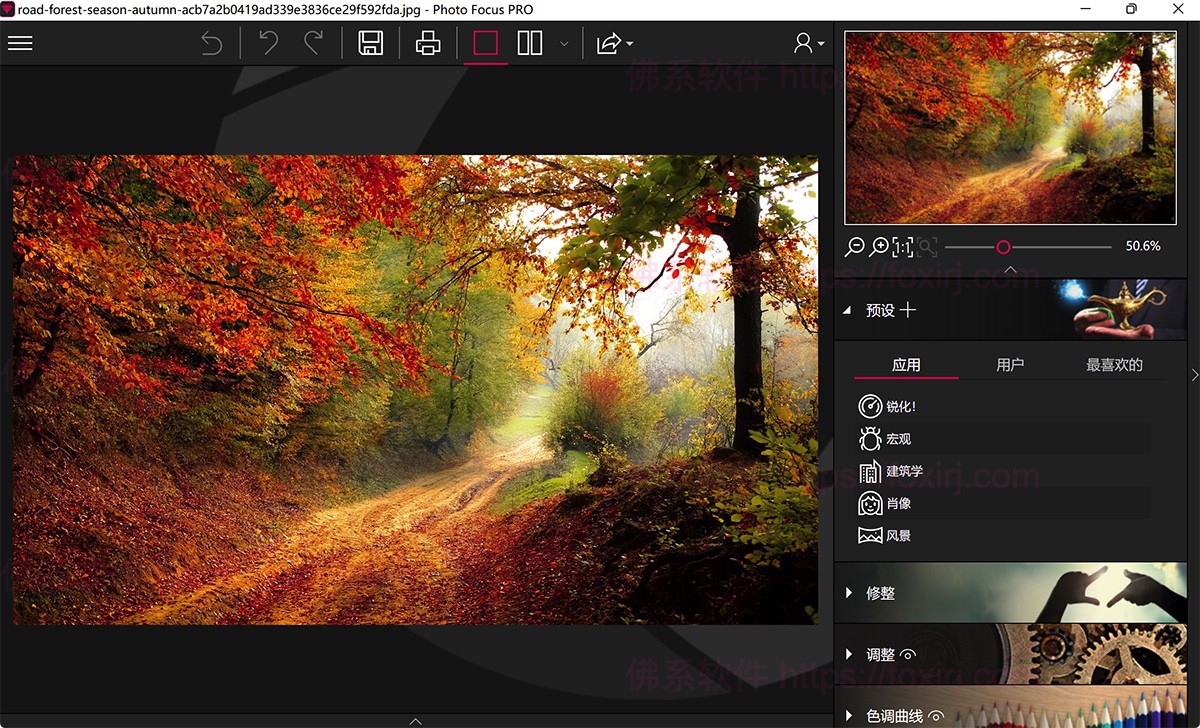Apply the 风景 landscape preset

pyautogui.click(x=893, y=535)
